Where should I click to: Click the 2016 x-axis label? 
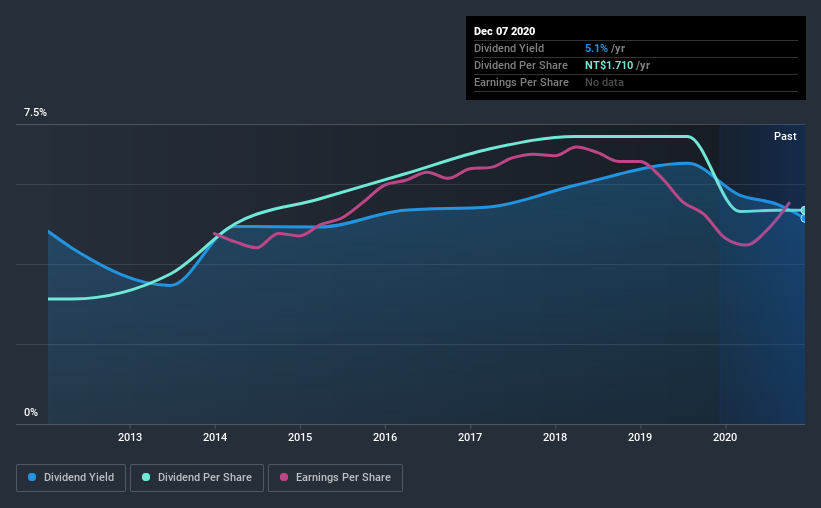click(x=385, y=437)
